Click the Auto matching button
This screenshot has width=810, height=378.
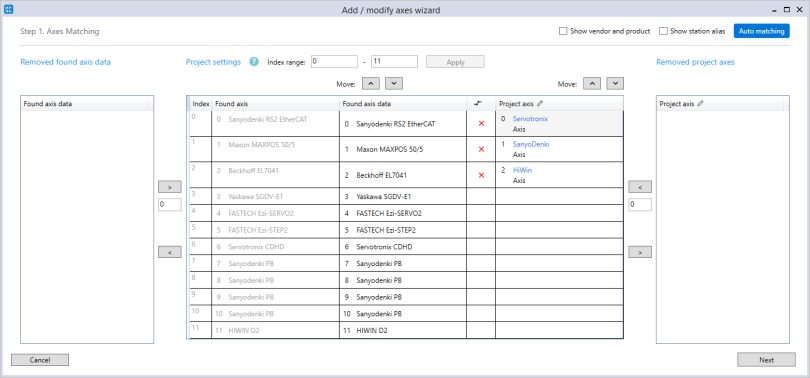point(761,31)
